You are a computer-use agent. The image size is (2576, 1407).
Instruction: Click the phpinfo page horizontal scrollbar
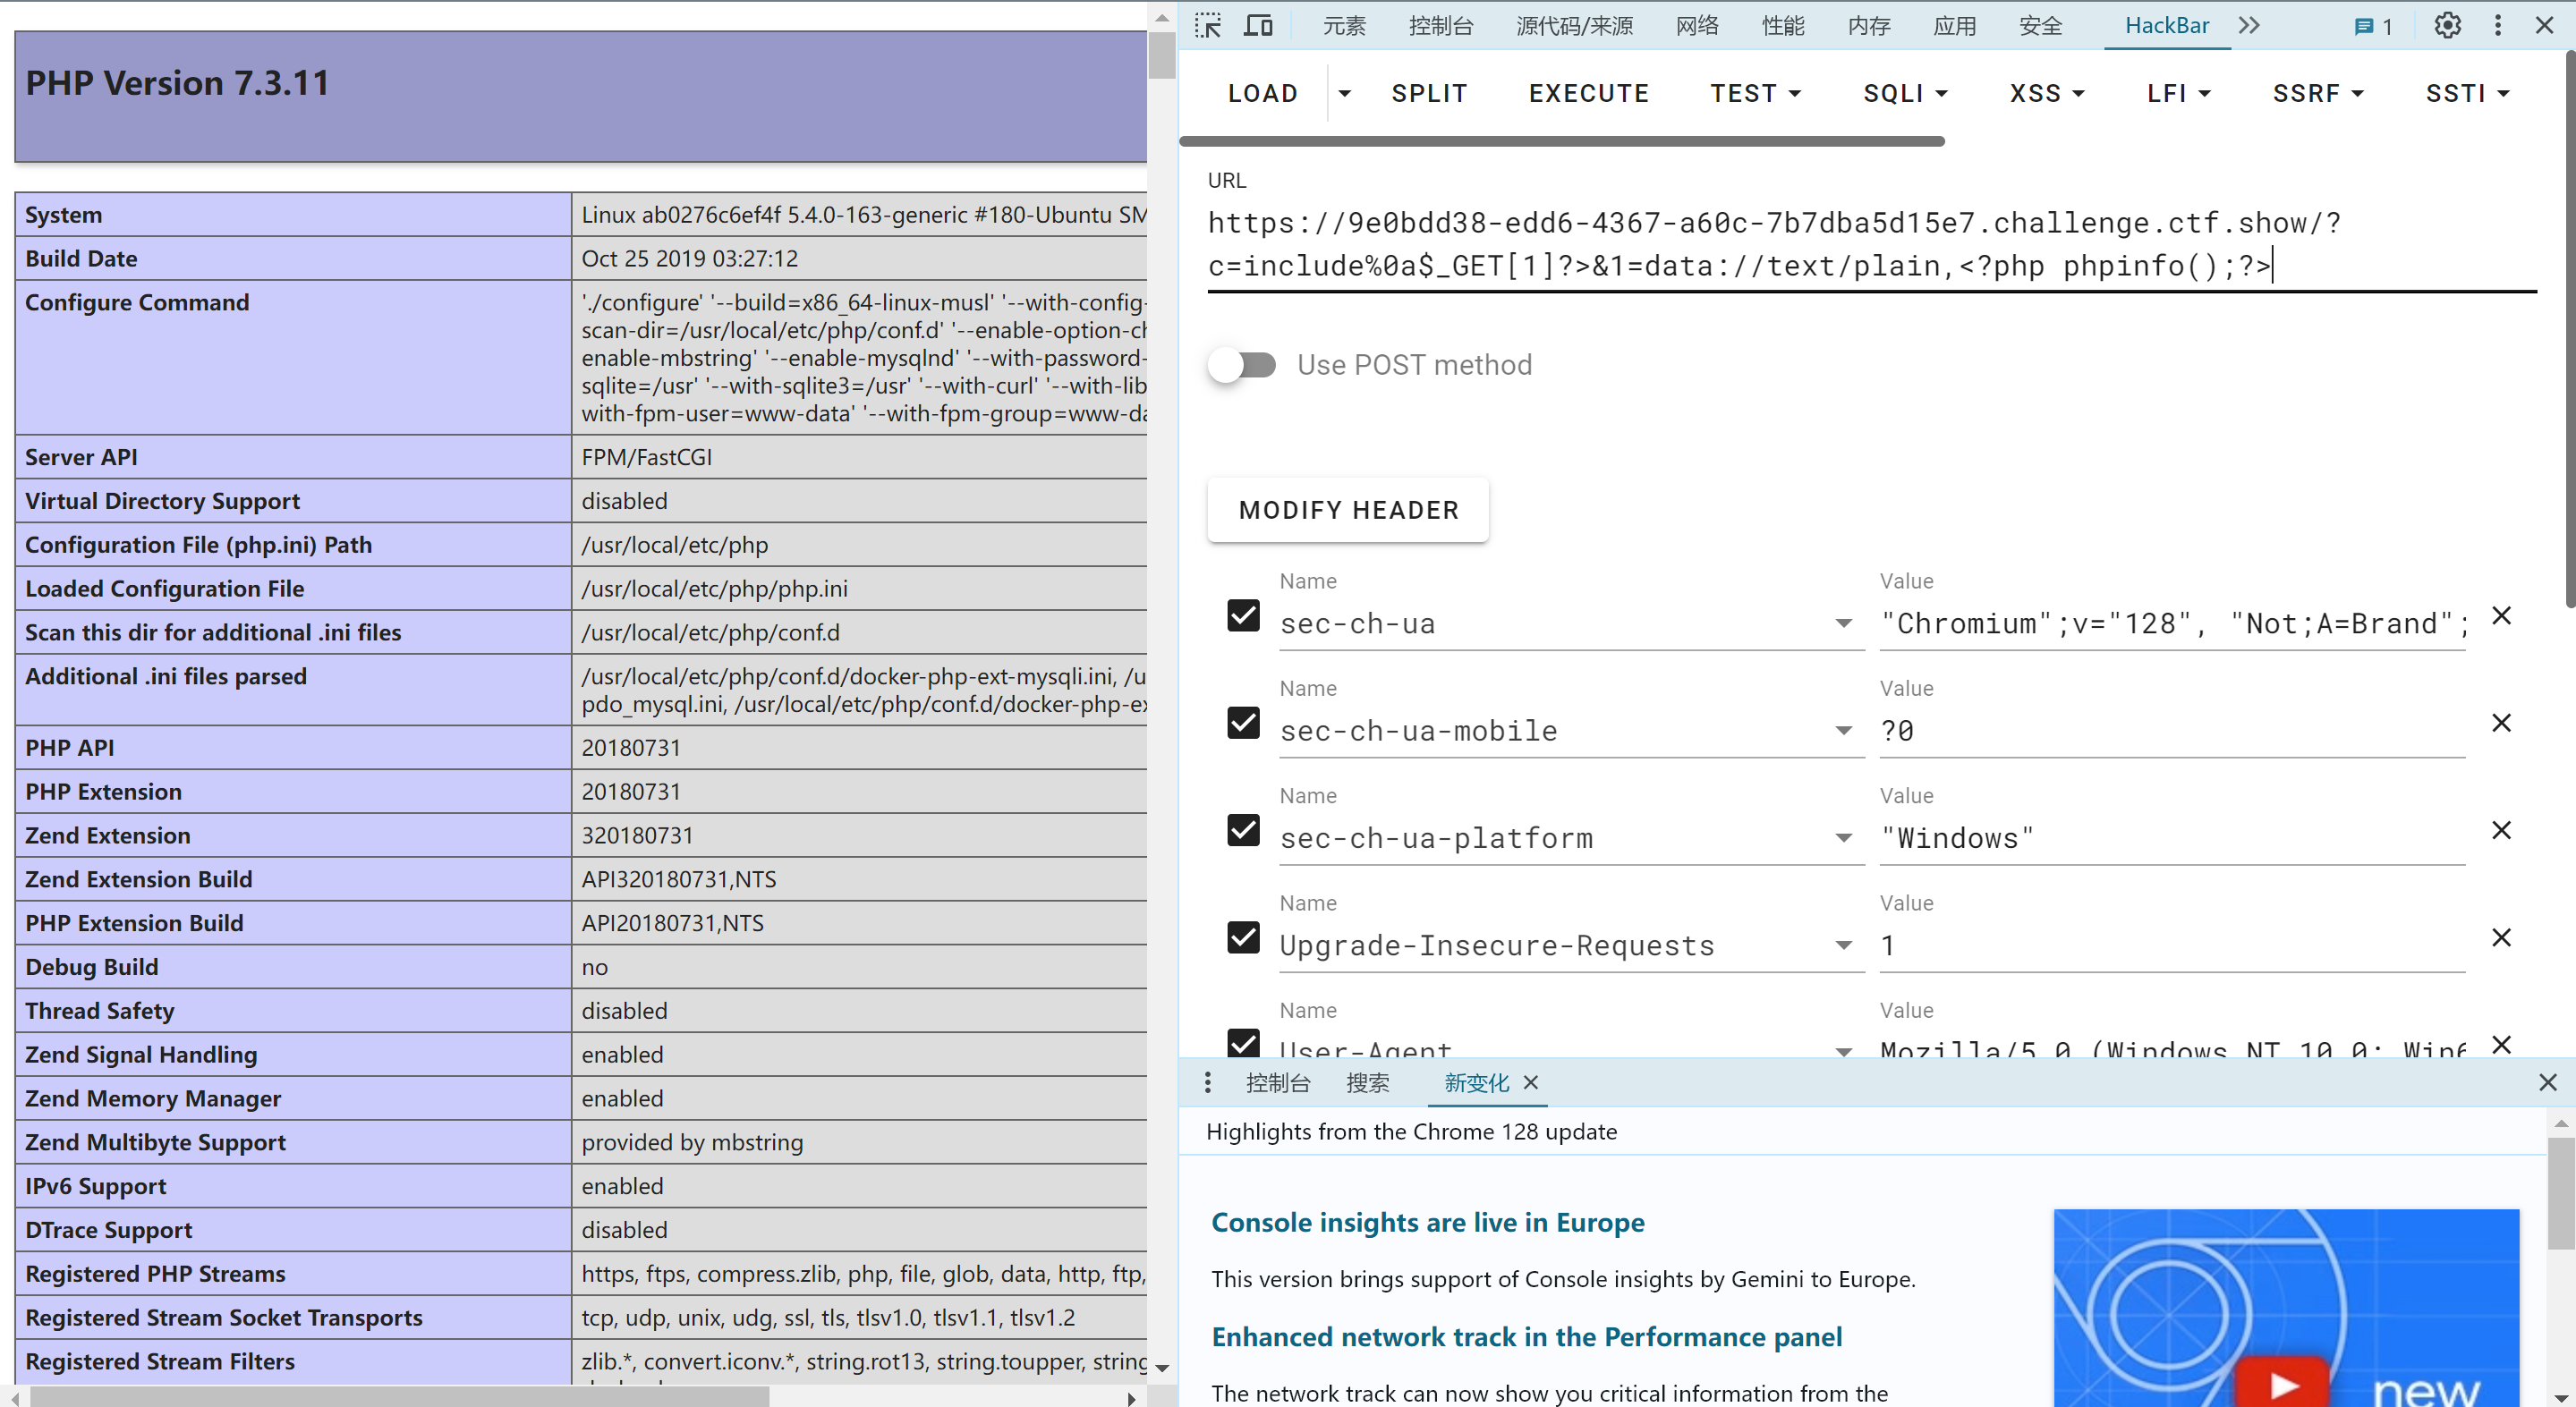(x=400, y=1397)
